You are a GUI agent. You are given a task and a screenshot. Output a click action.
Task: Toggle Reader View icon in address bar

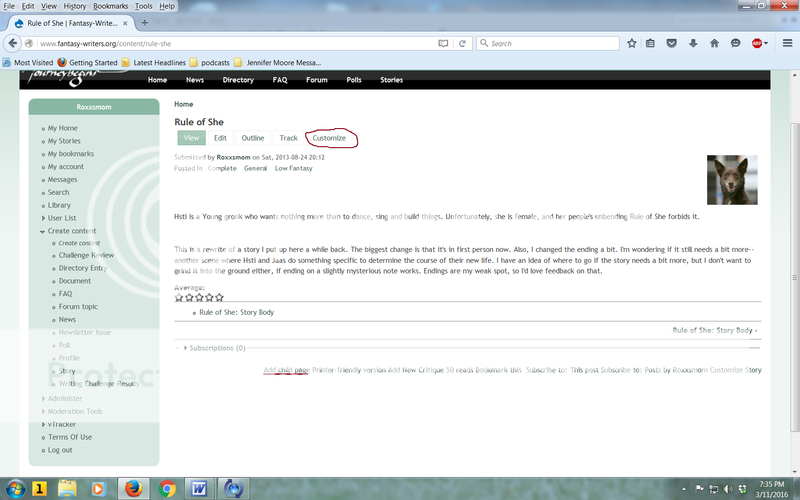(x=443, y=43)
